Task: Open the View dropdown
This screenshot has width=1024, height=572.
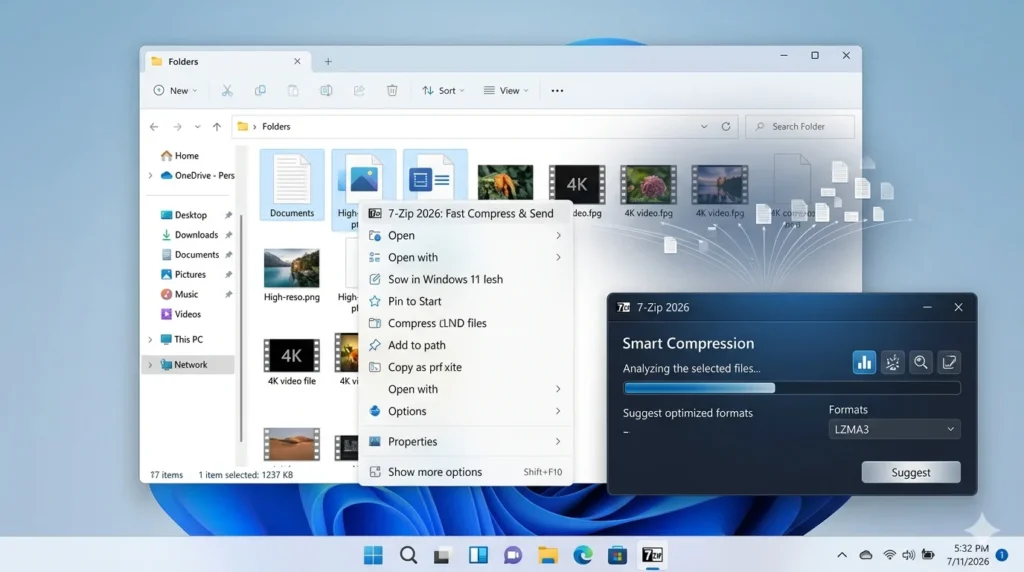Action: click(x=506, y=91)
